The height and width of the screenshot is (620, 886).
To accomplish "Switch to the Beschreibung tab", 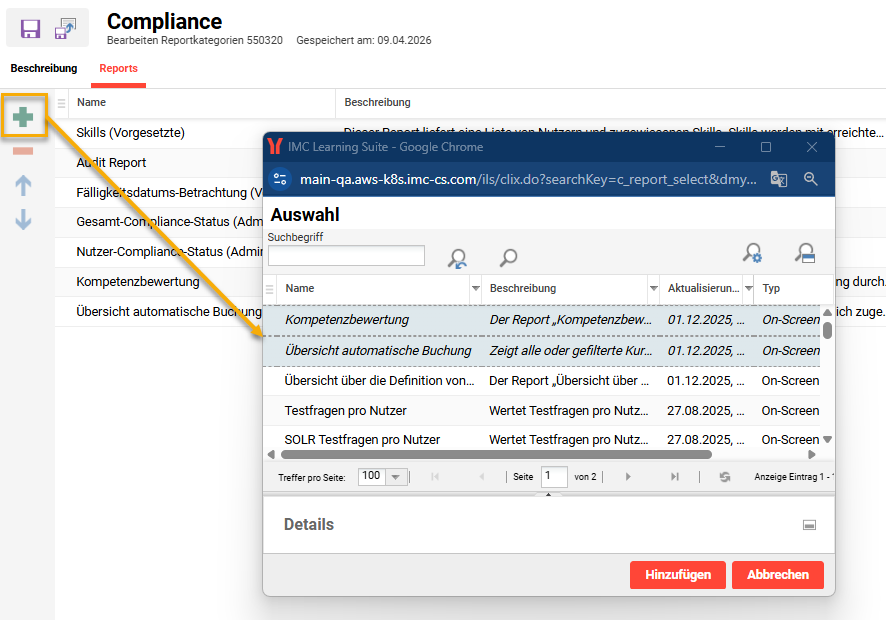I will [x=44, y=69].
